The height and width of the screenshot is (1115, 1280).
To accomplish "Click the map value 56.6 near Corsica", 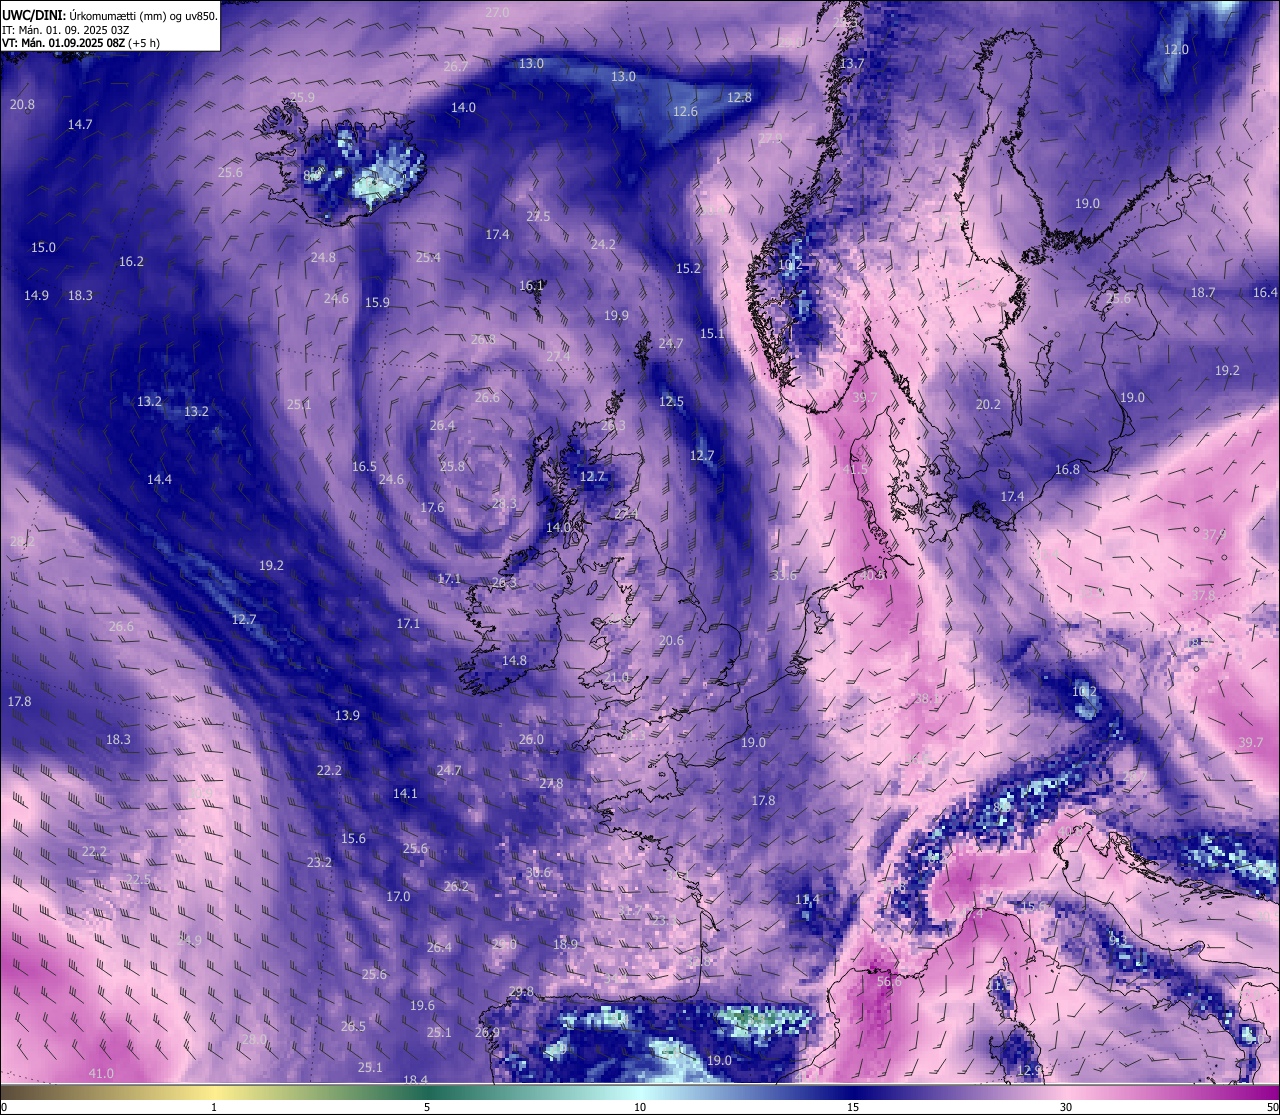I will pos(889,981).
